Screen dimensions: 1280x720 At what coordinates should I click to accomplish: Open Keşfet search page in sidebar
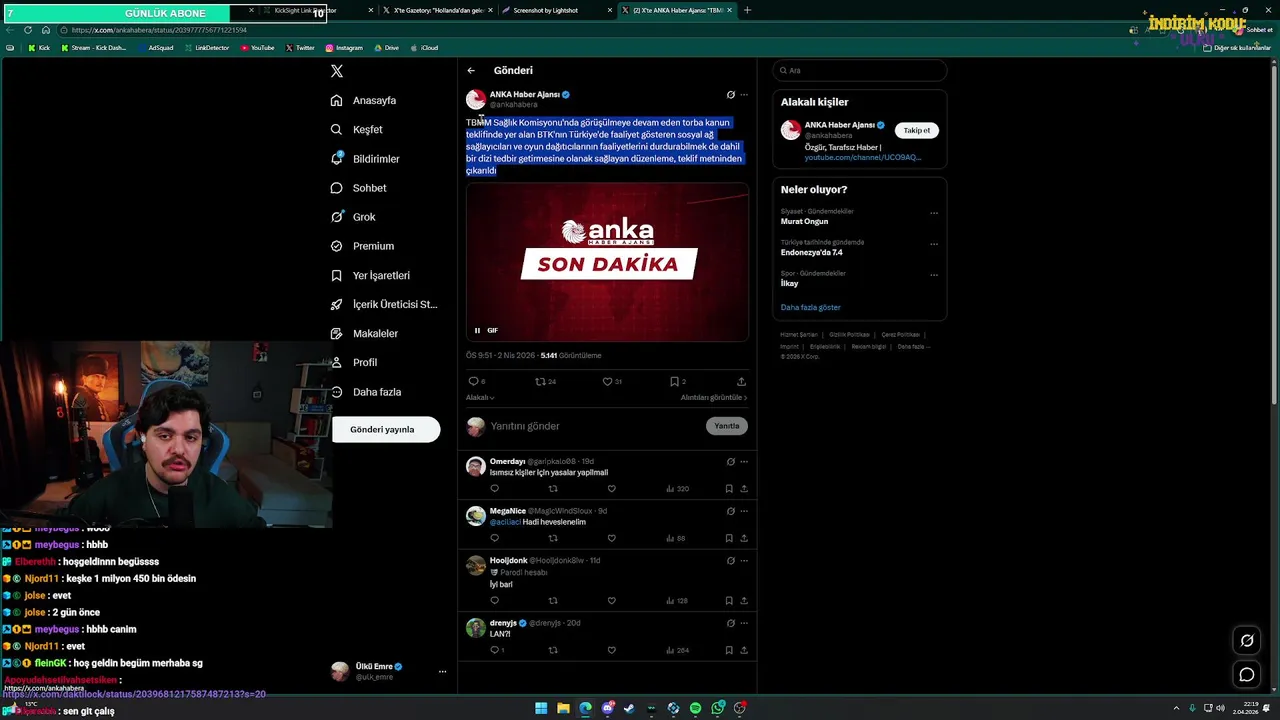[x=357, y=129]
